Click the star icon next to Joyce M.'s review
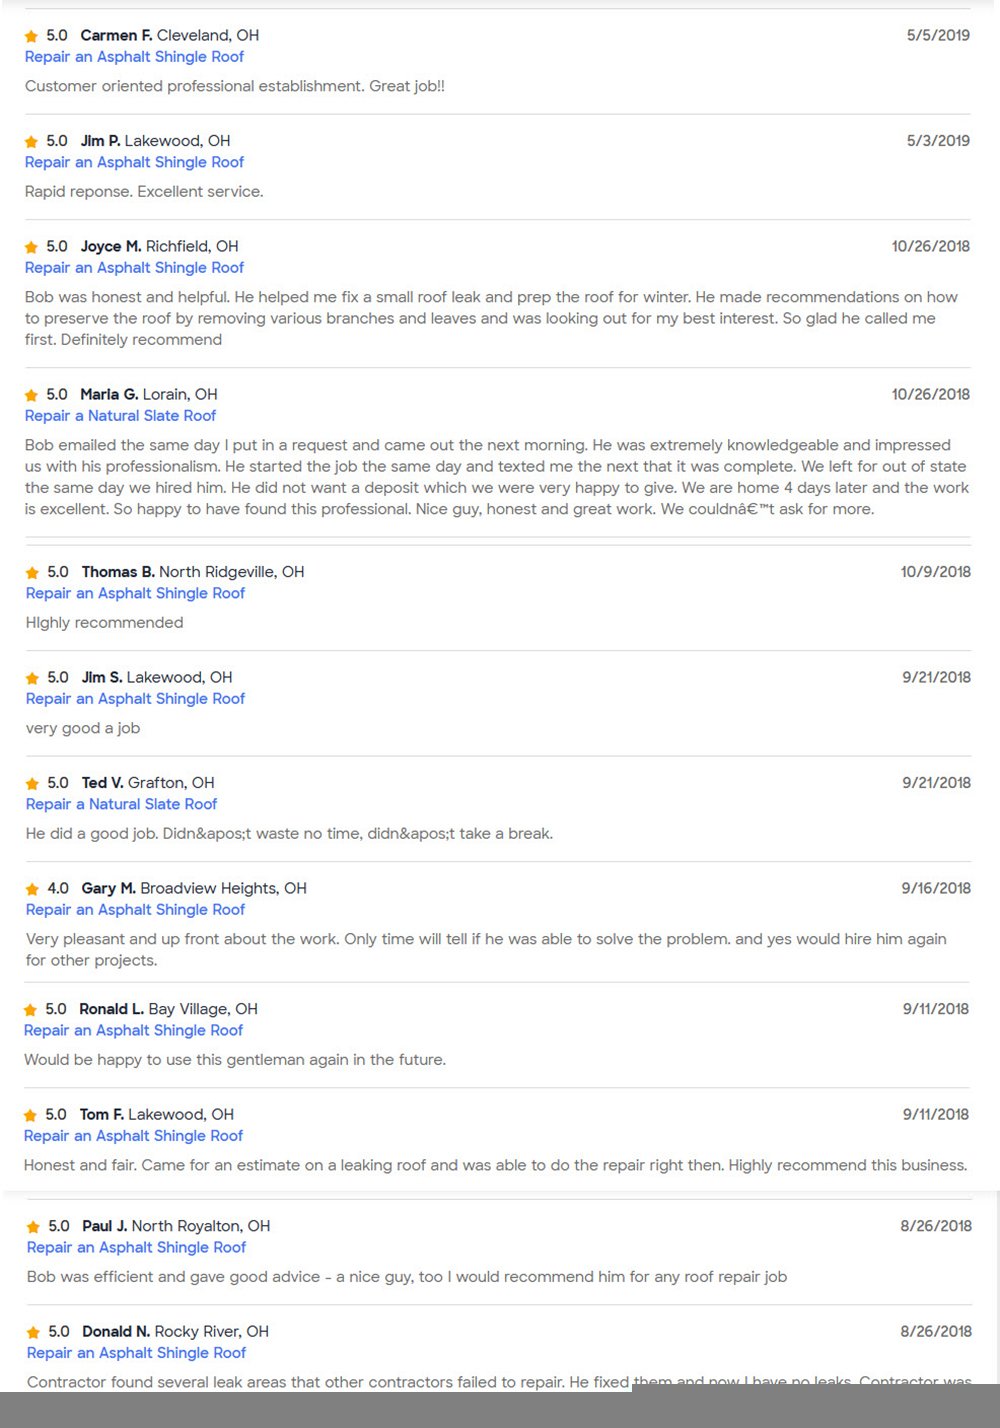This screenshot has height=1428, width=1000. click(31, 247)
